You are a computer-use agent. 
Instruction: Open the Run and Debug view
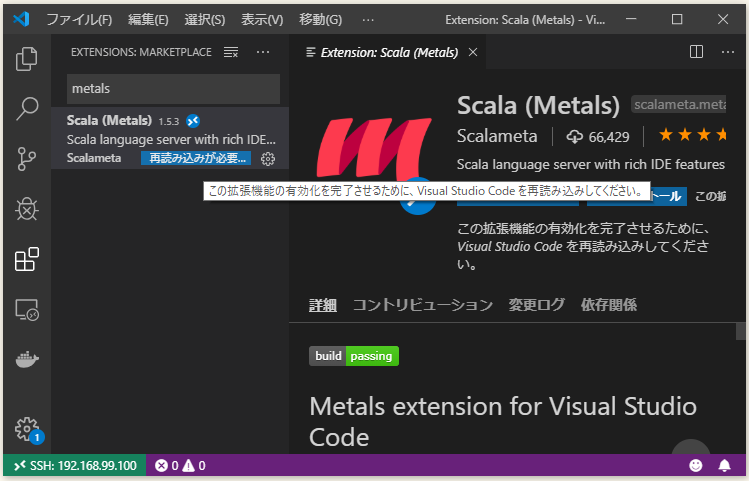pyautogui.click(x=26, y=209)
